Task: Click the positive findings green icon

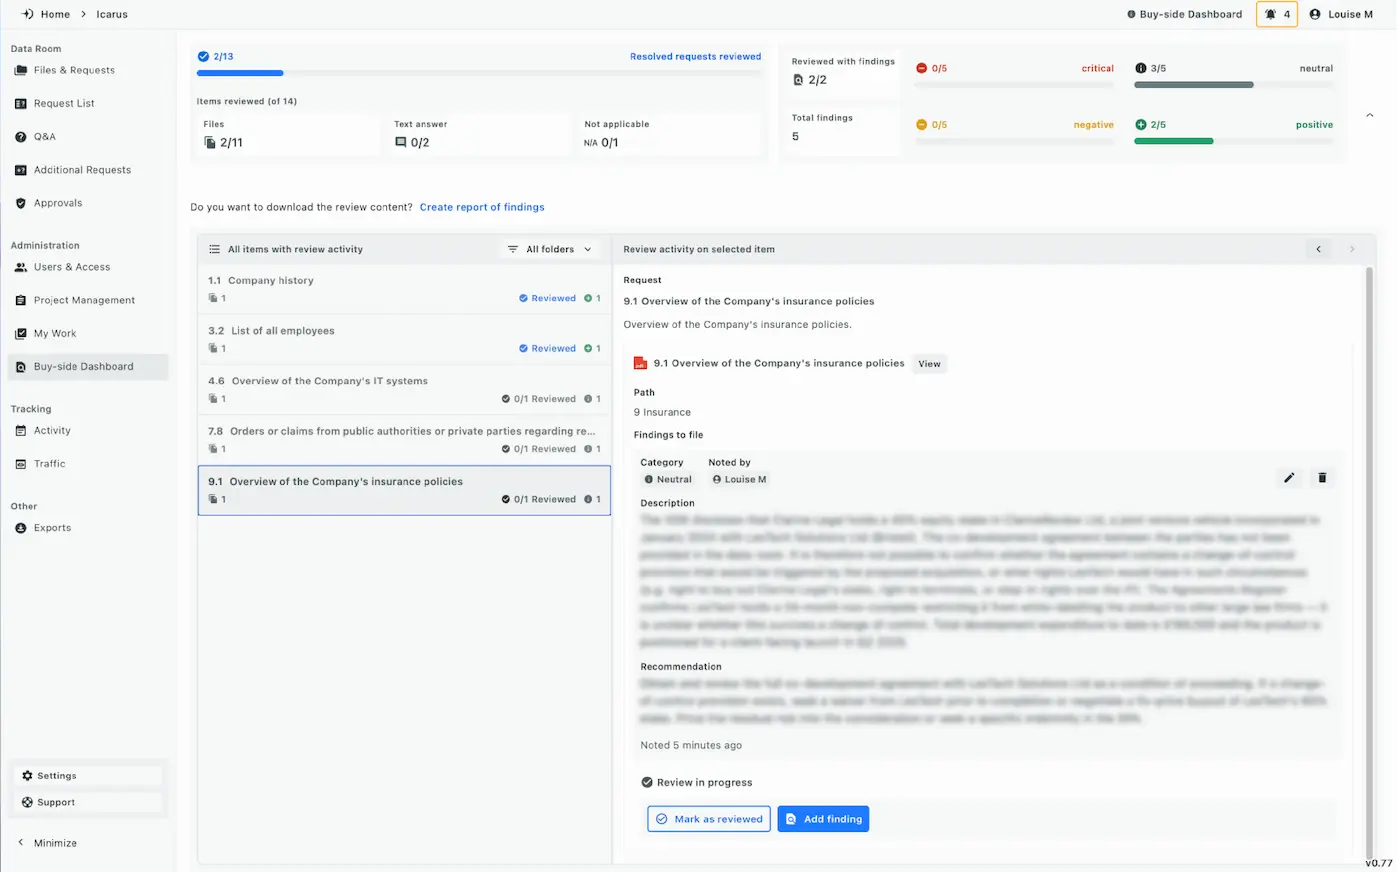Action: click(x=1141, y=125)
